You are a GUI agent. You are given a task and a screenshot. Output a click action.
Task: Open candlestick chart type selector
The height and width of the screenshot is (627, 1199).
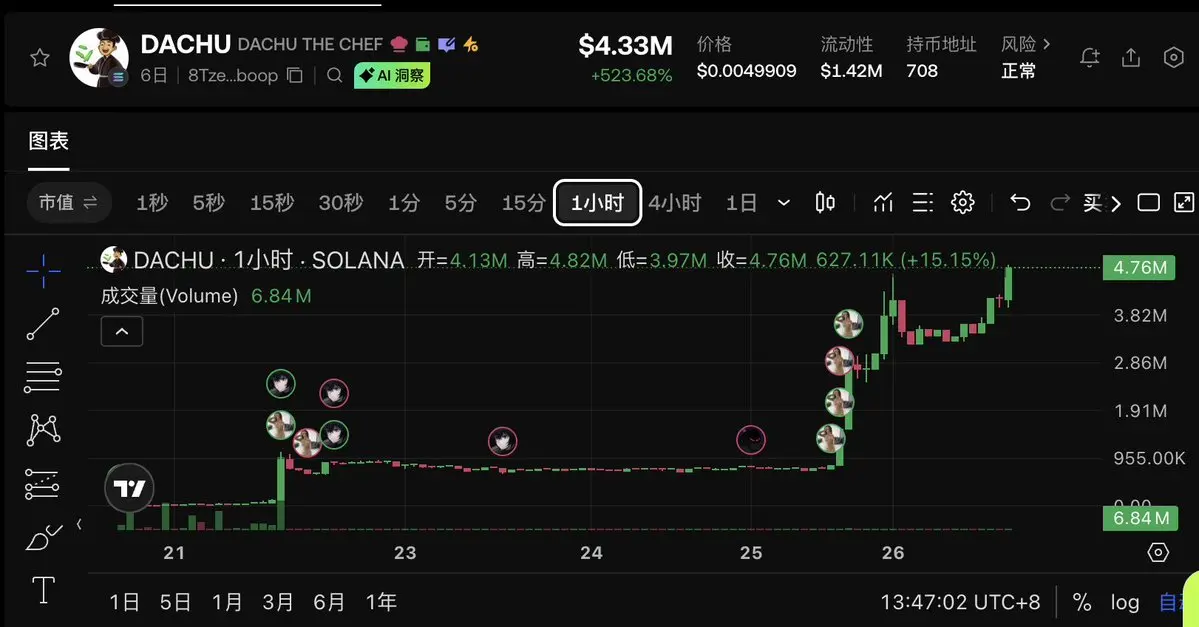point(825,203)
